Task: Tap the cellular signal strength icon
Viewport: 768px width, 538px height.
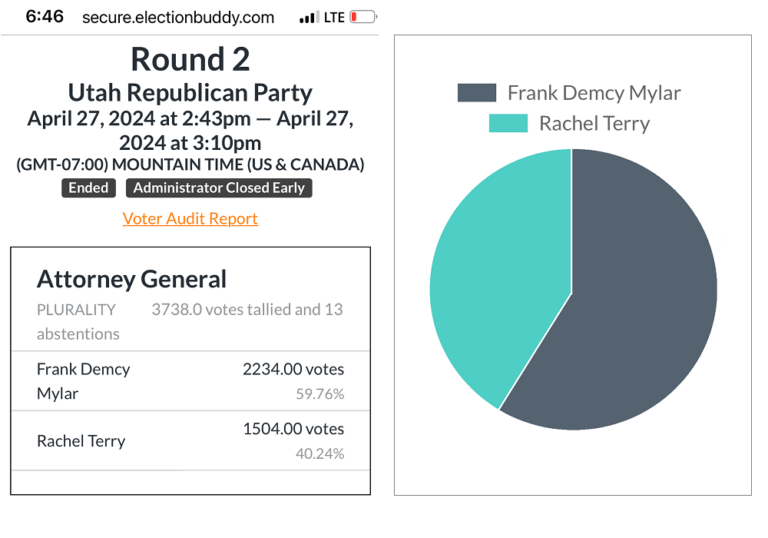Action: (308, 18)
